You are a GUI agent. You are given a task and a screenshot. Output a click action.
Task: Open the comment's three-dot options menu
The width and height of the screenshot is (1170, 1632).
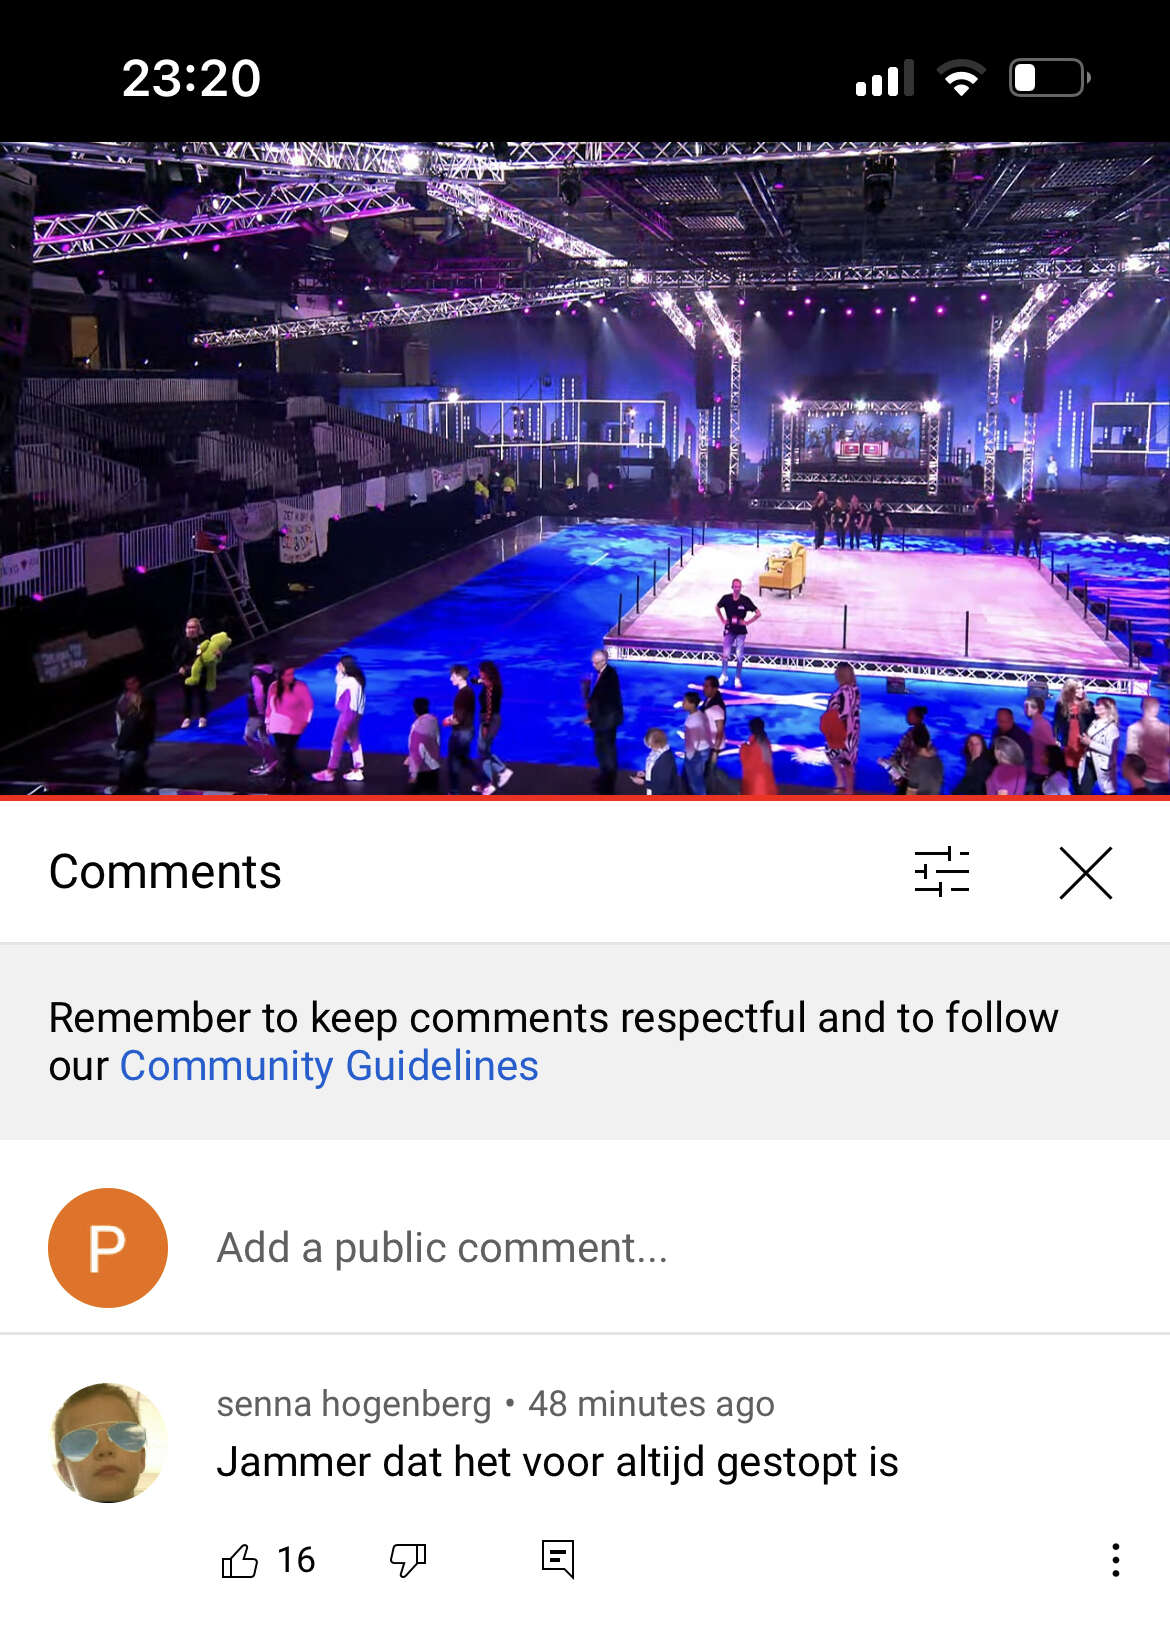click(x=1115, y=1560)
